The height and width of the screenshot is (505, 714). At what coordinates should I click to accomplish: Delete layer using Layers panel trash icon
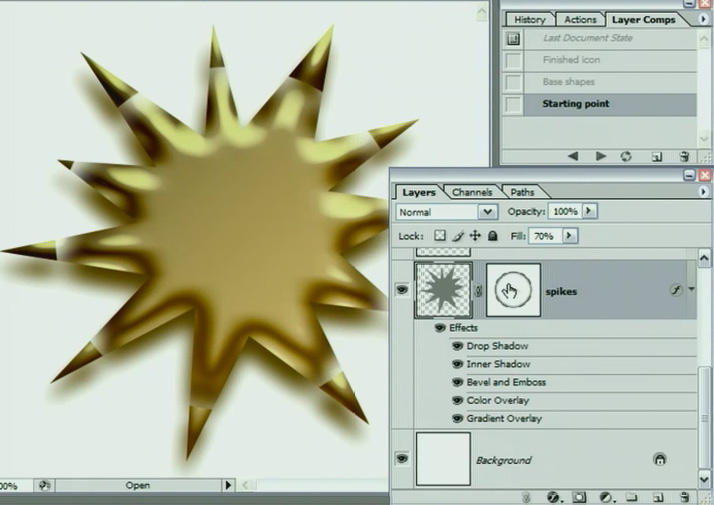coord(684,497)
